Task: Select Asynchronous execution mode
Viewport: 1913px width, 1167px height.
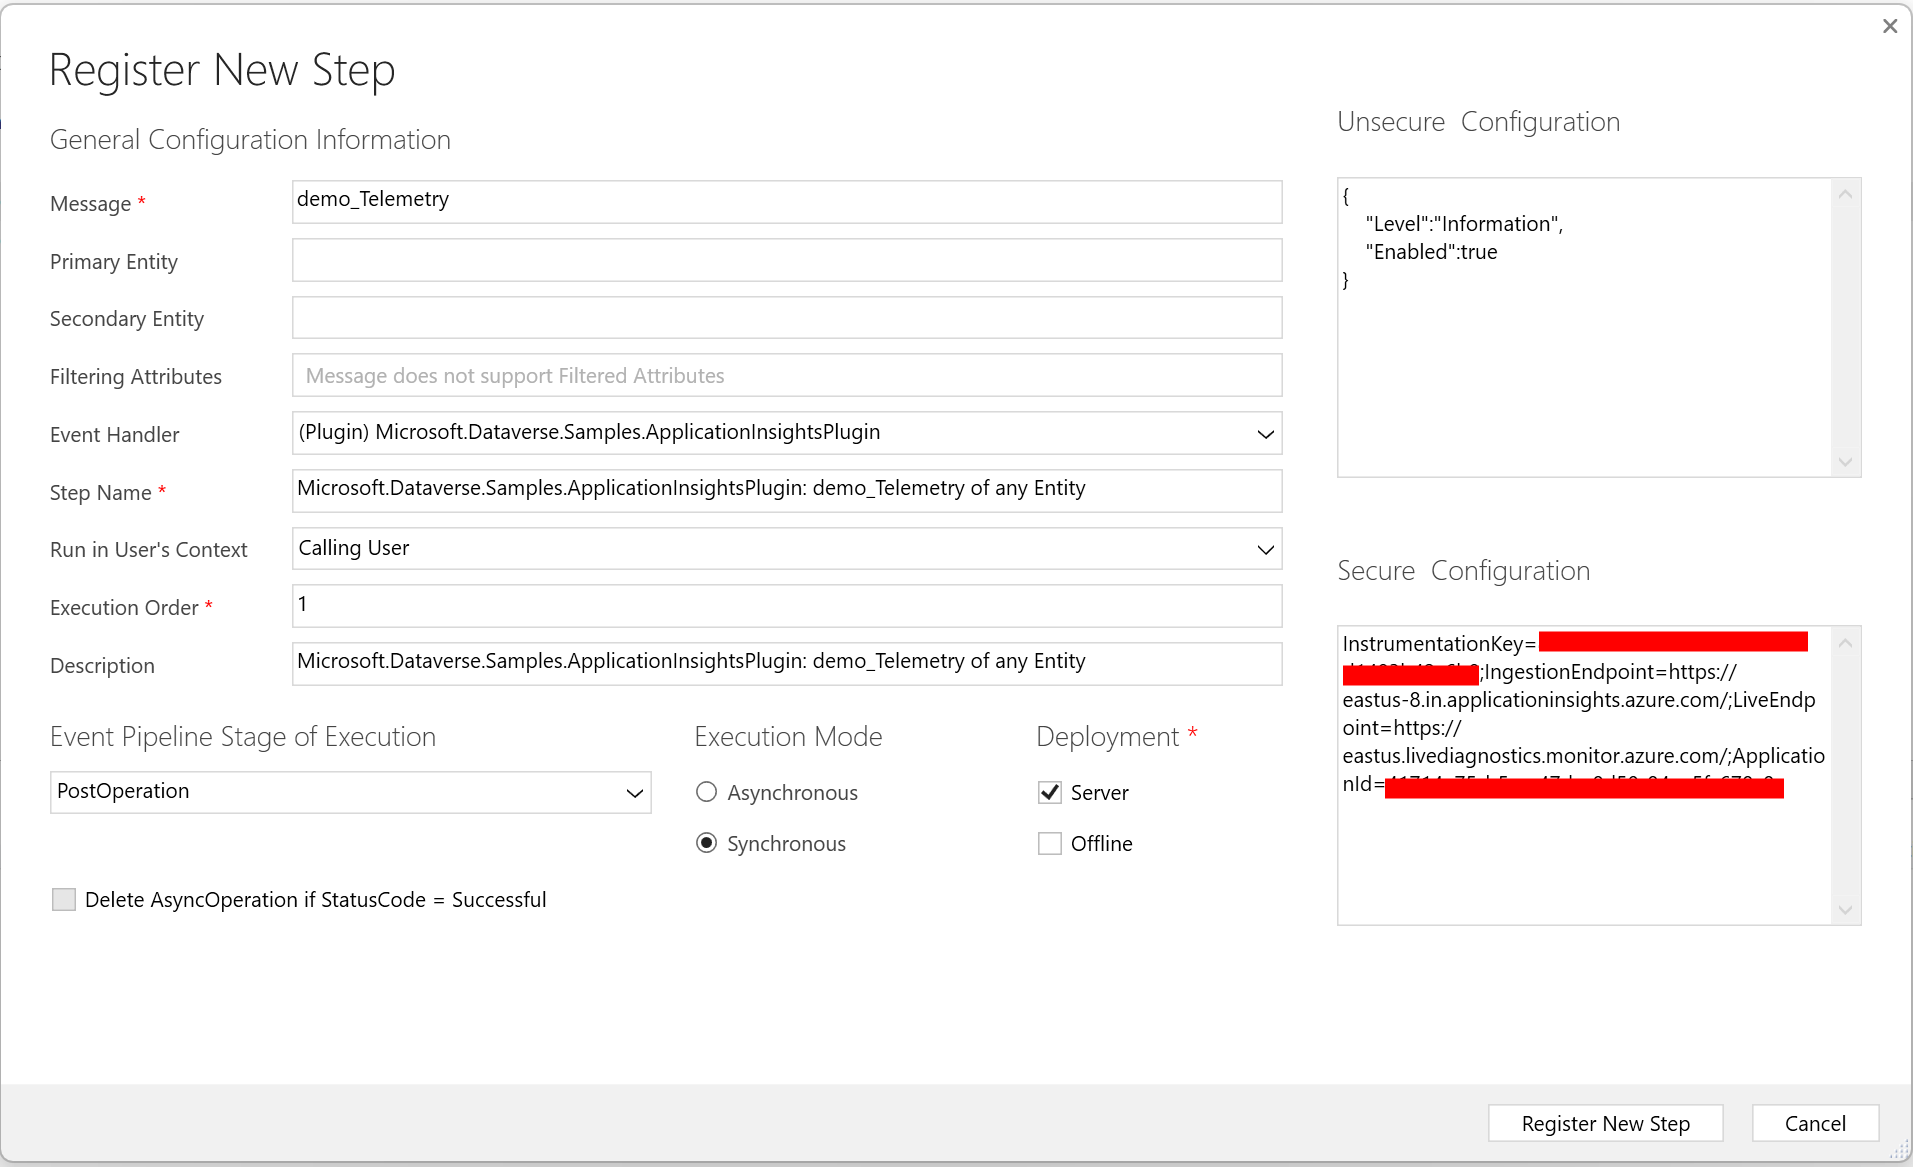Action: pos(707,792)
